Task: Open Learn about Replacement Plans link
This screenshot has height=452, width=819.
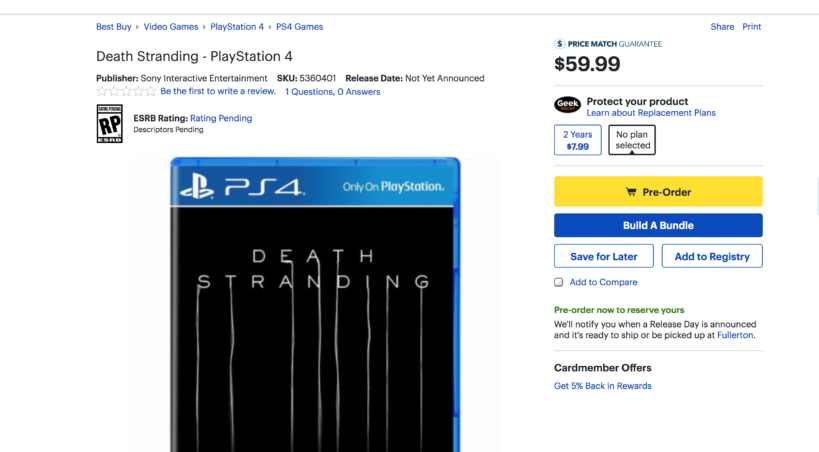Action: point(651,113)
